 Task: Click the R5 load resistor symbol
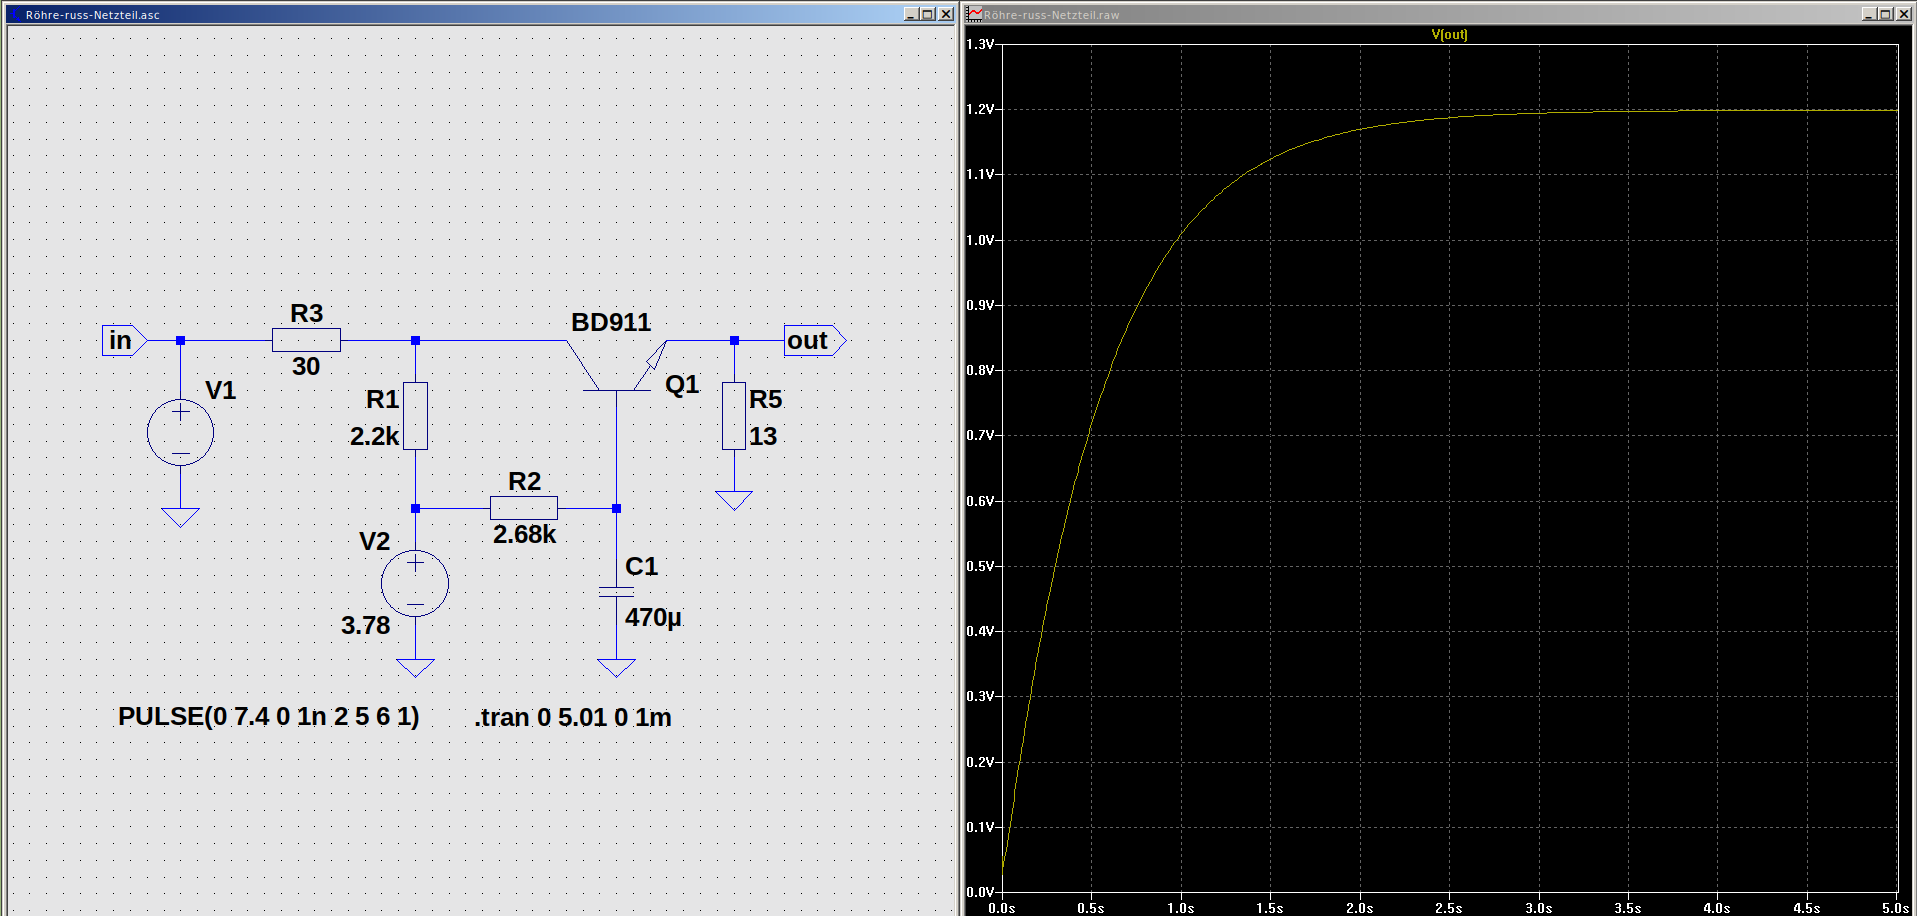pyautogui.click(x=734, y=415)
